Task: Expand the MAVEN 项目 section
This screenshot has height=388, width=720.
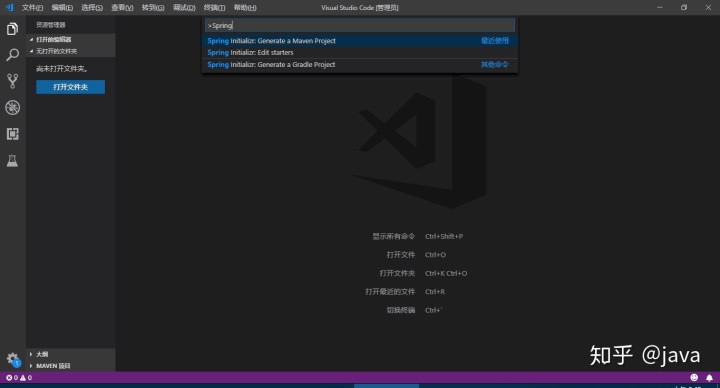Action: pos(70,366)
